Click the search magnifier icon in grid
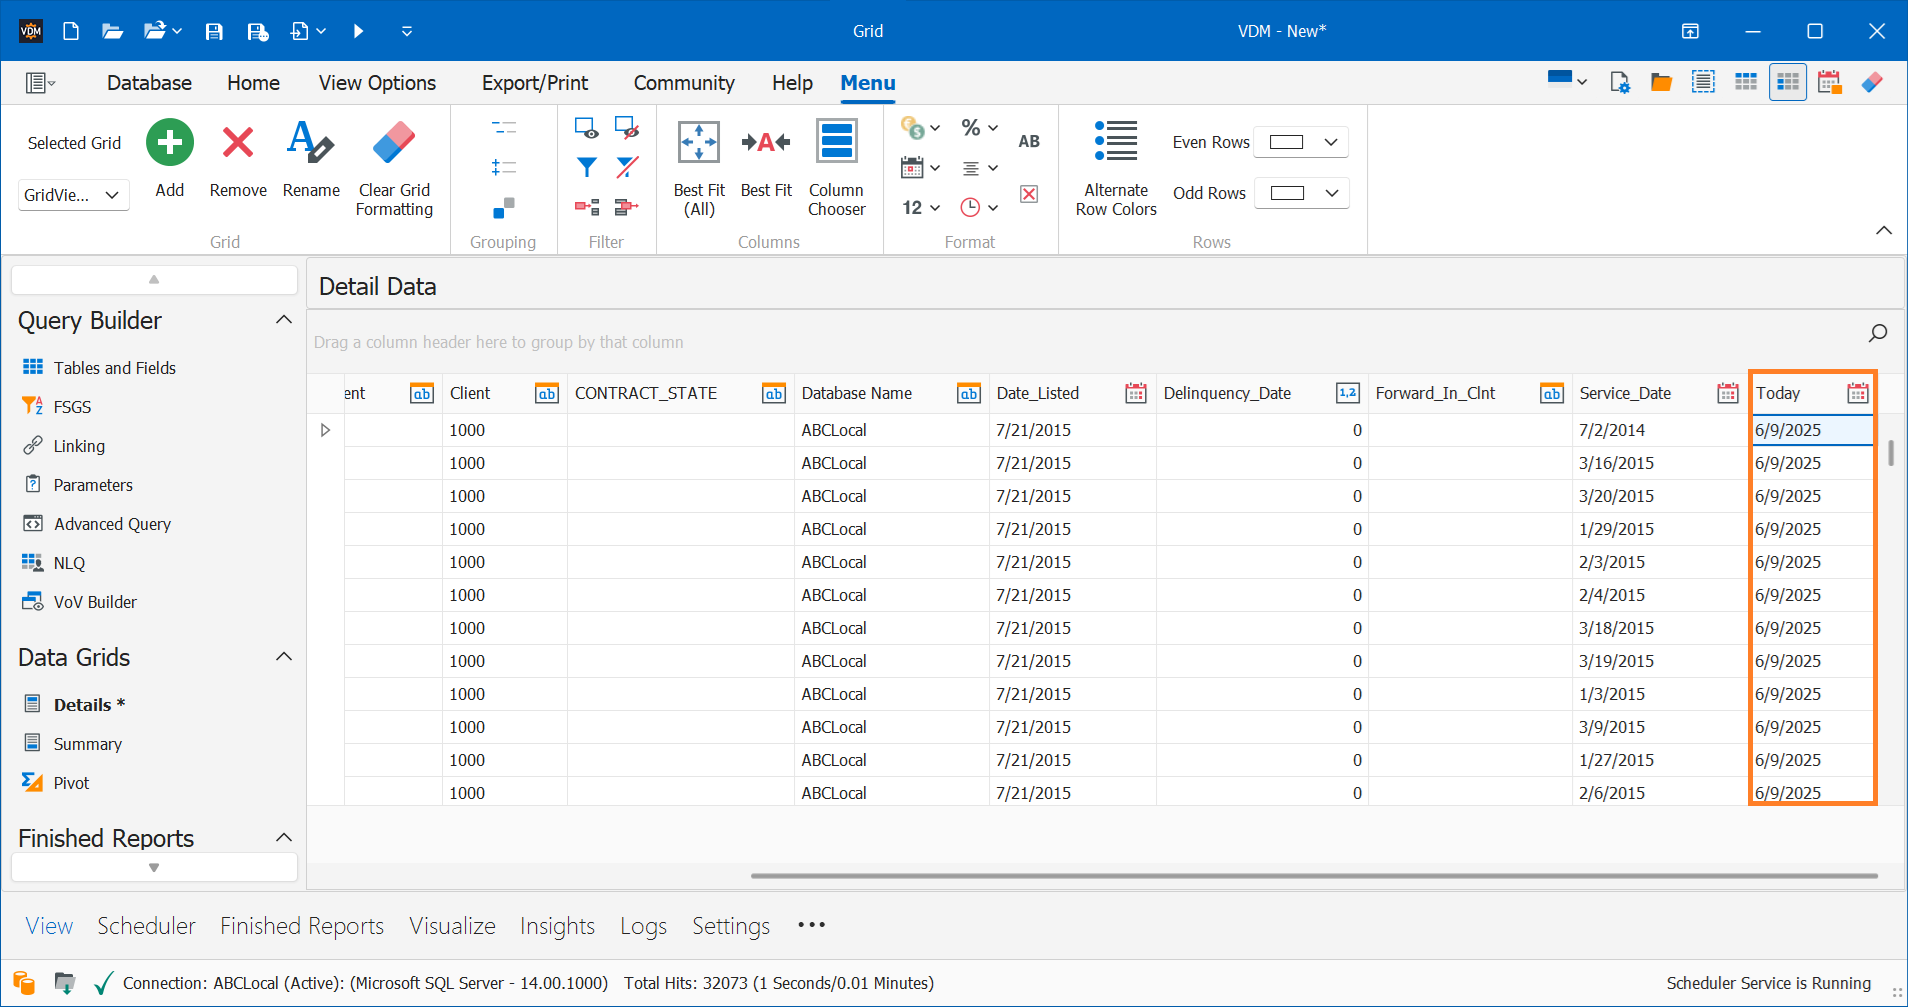Image resolution: width=1908 pixels, height=1007 pixels. (x=1878, y=333)
